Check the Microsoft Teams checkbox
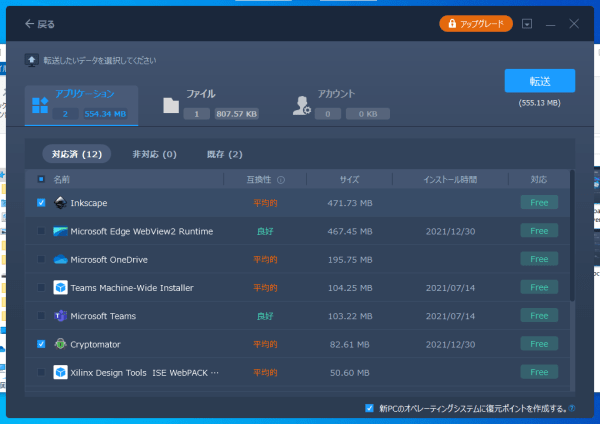The width and height of the screenshot is (600, 424). pos(41,316)
